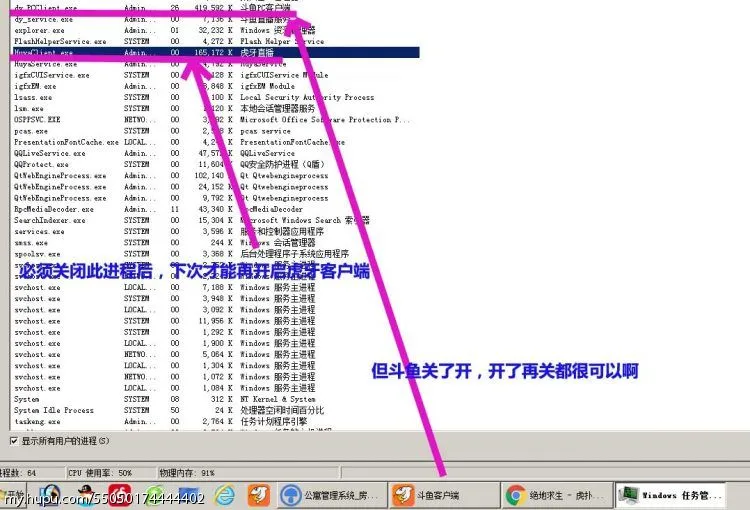Select the System process row
This screenshot has height=510, width=750.
215,399
